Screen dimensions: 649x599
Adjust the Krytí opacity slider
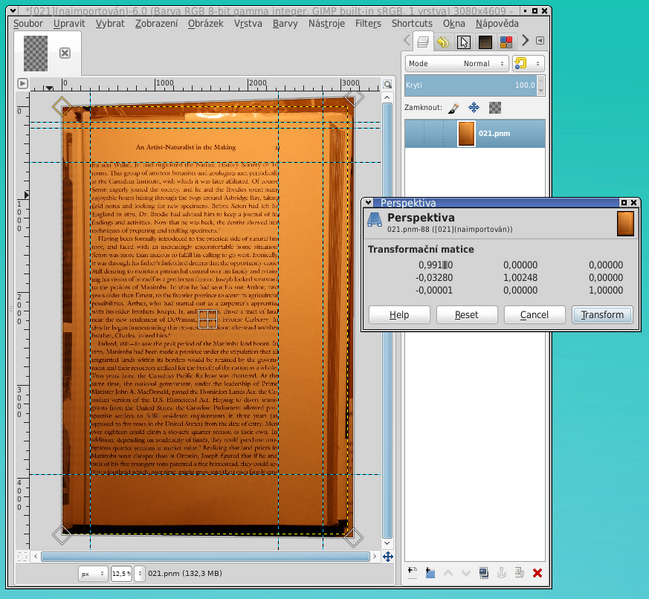tap(471, 85)
